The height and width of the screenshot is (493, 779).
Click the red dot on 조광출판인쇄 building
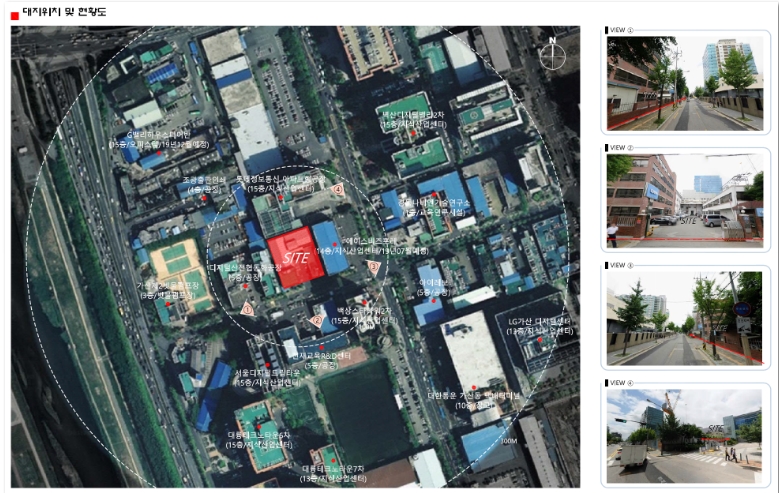click(204, 198)
